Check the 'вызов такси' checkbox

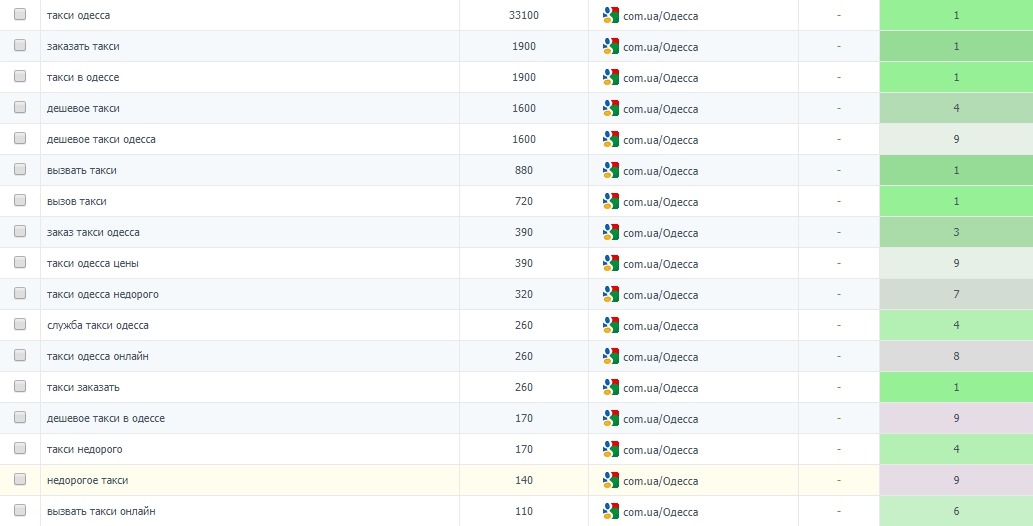(20, 200)
